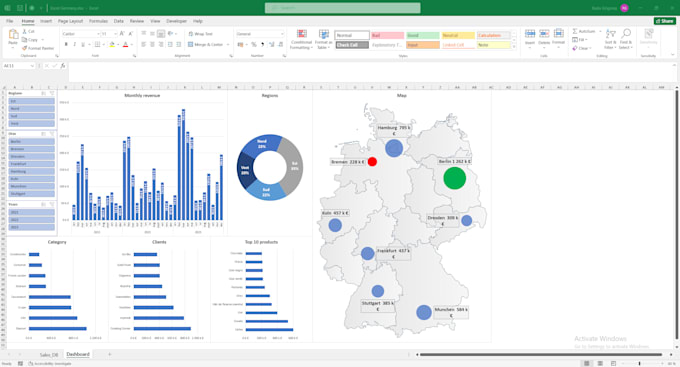Screen dimensions: 680x367
Task: Select the Frankfurt slicer button
Action: [x=32, y=164]
